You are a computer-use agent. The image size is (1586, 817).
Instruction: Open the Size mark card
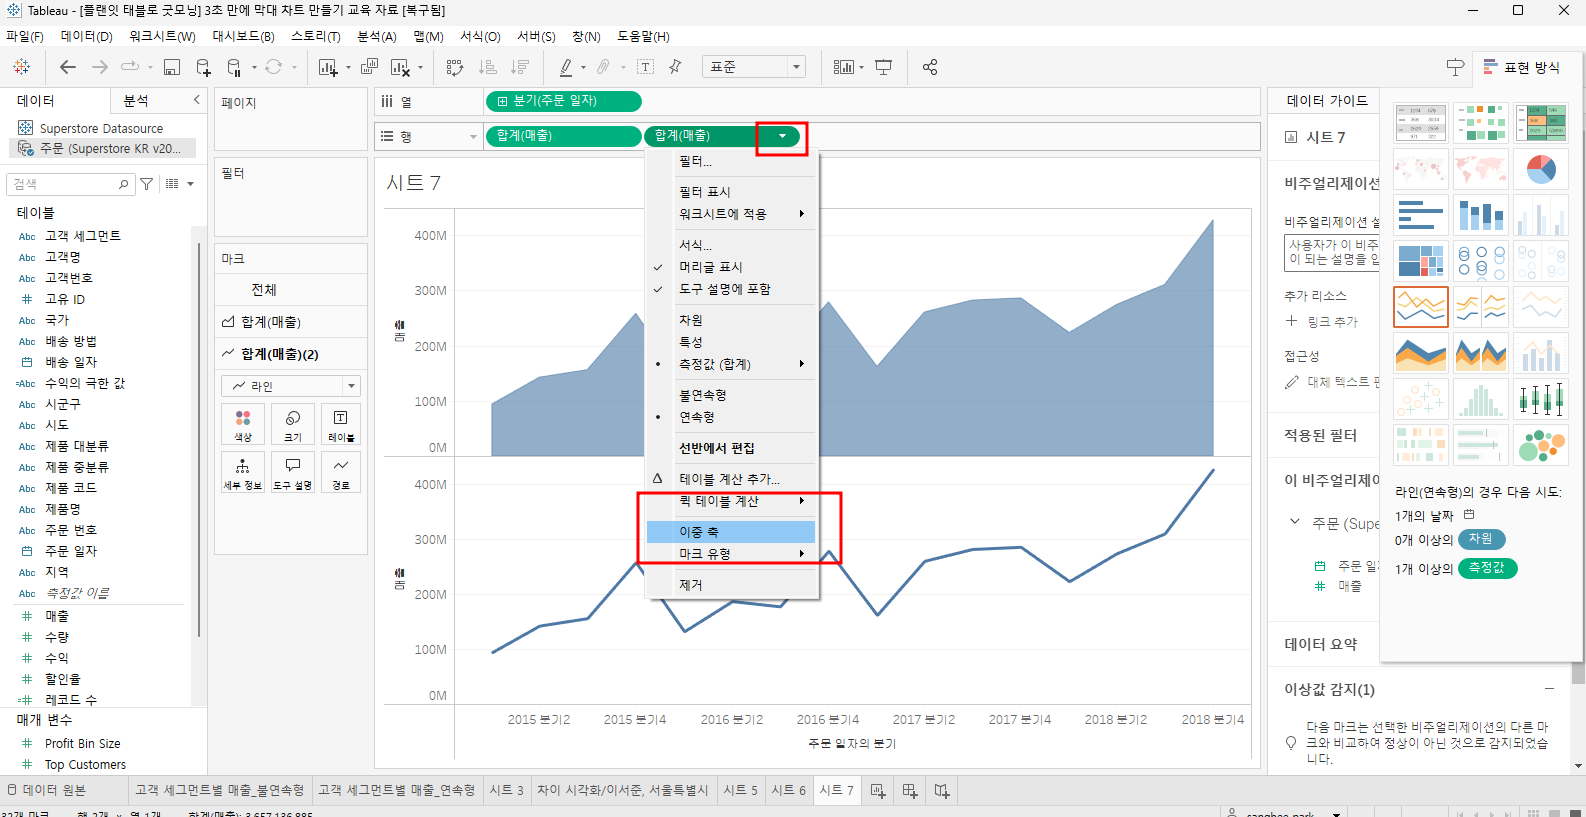click(x=293, y=424)
